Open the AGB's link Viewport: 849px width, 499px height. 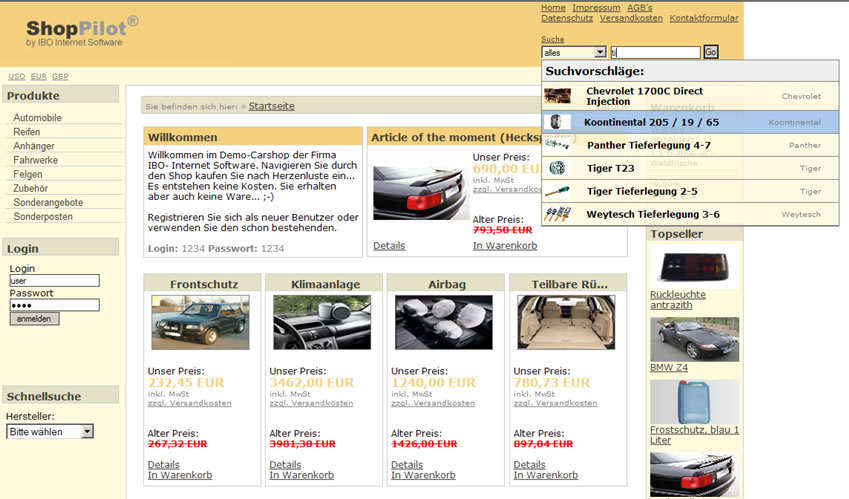point(639,8)
